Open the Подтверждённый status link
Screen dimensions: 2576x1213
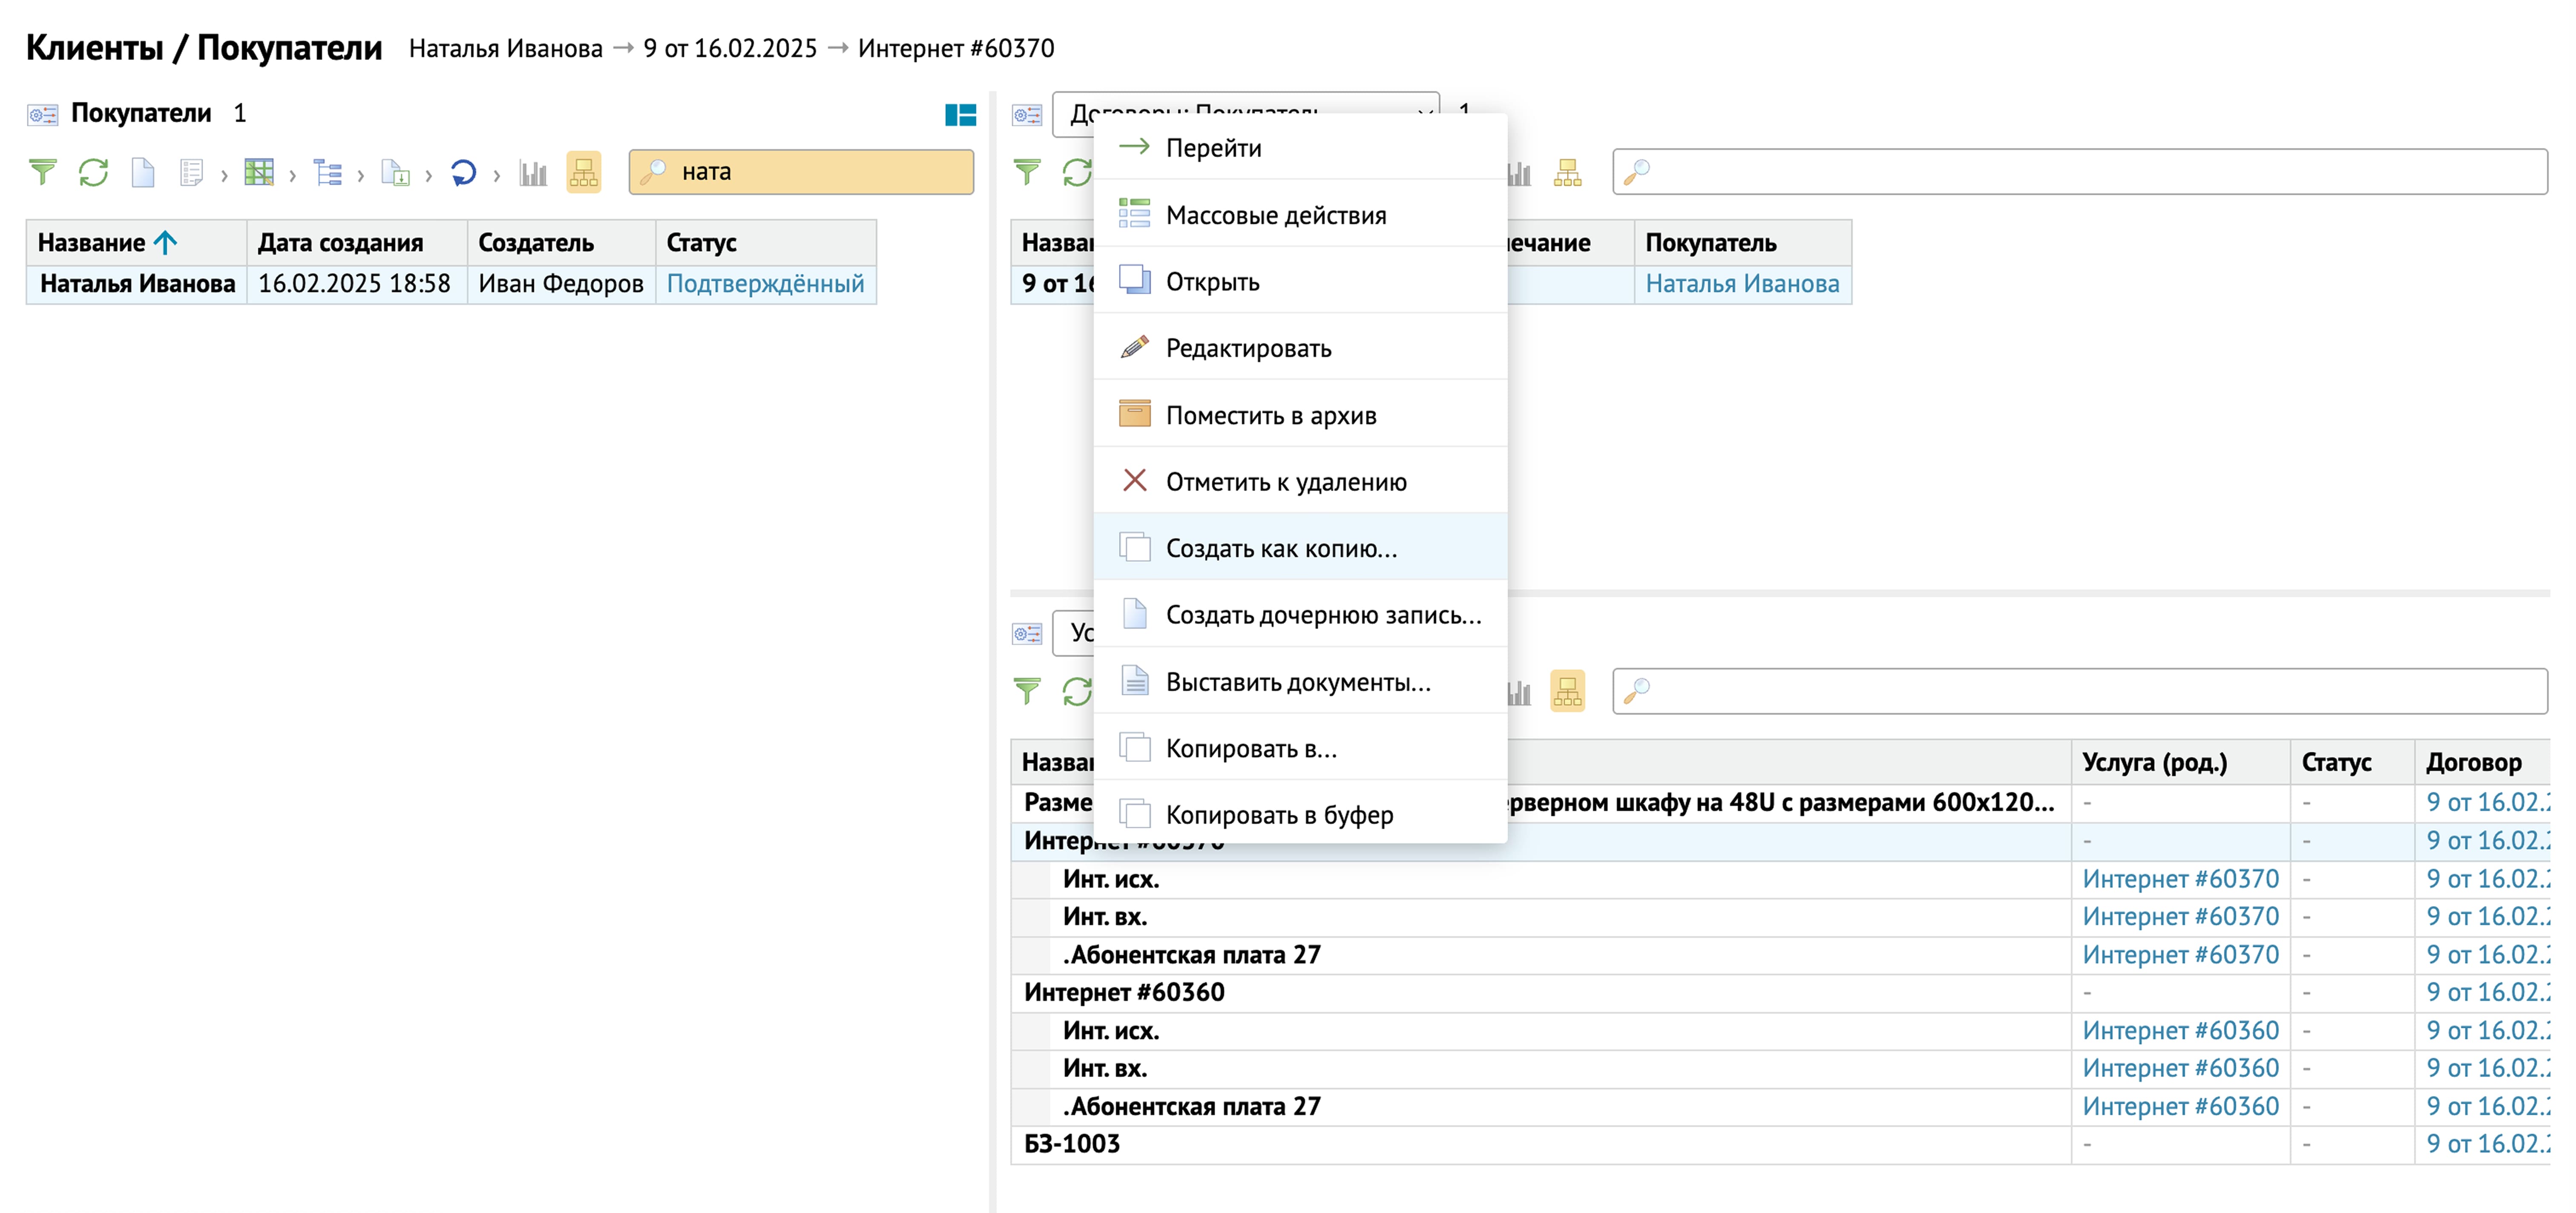tap(765, 284)
